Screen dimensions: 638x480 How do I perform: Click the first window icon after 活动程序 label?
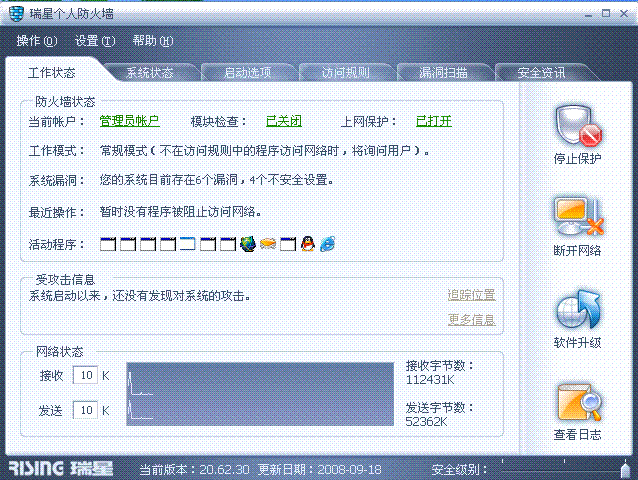[x=108, y=244]
